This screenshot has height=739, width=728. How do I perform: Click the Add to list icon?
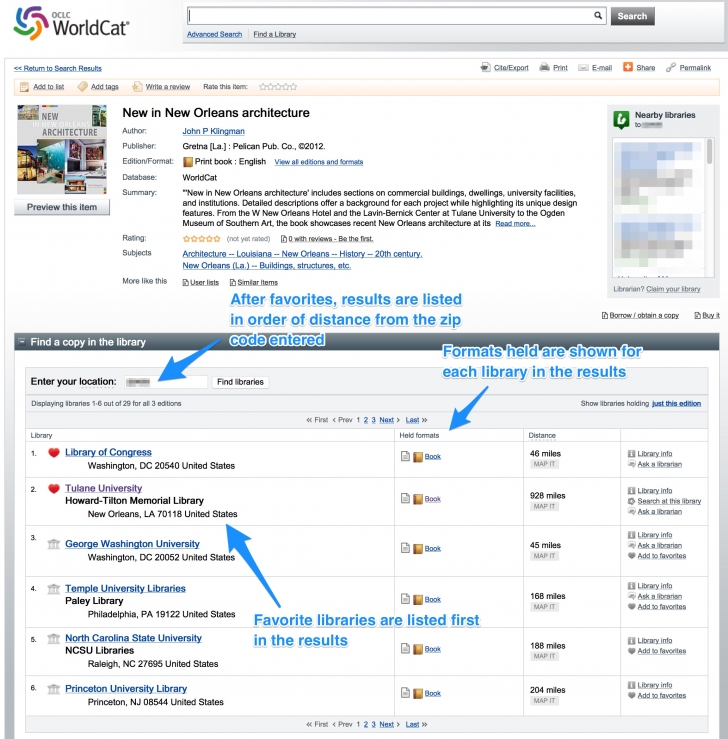click(24, 87)
